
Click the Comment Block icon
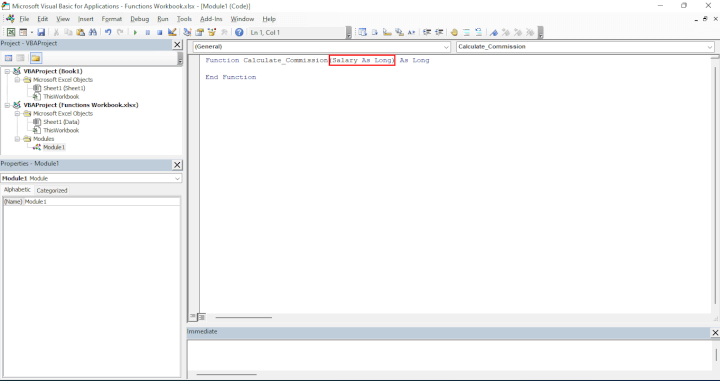pos(467,32)
